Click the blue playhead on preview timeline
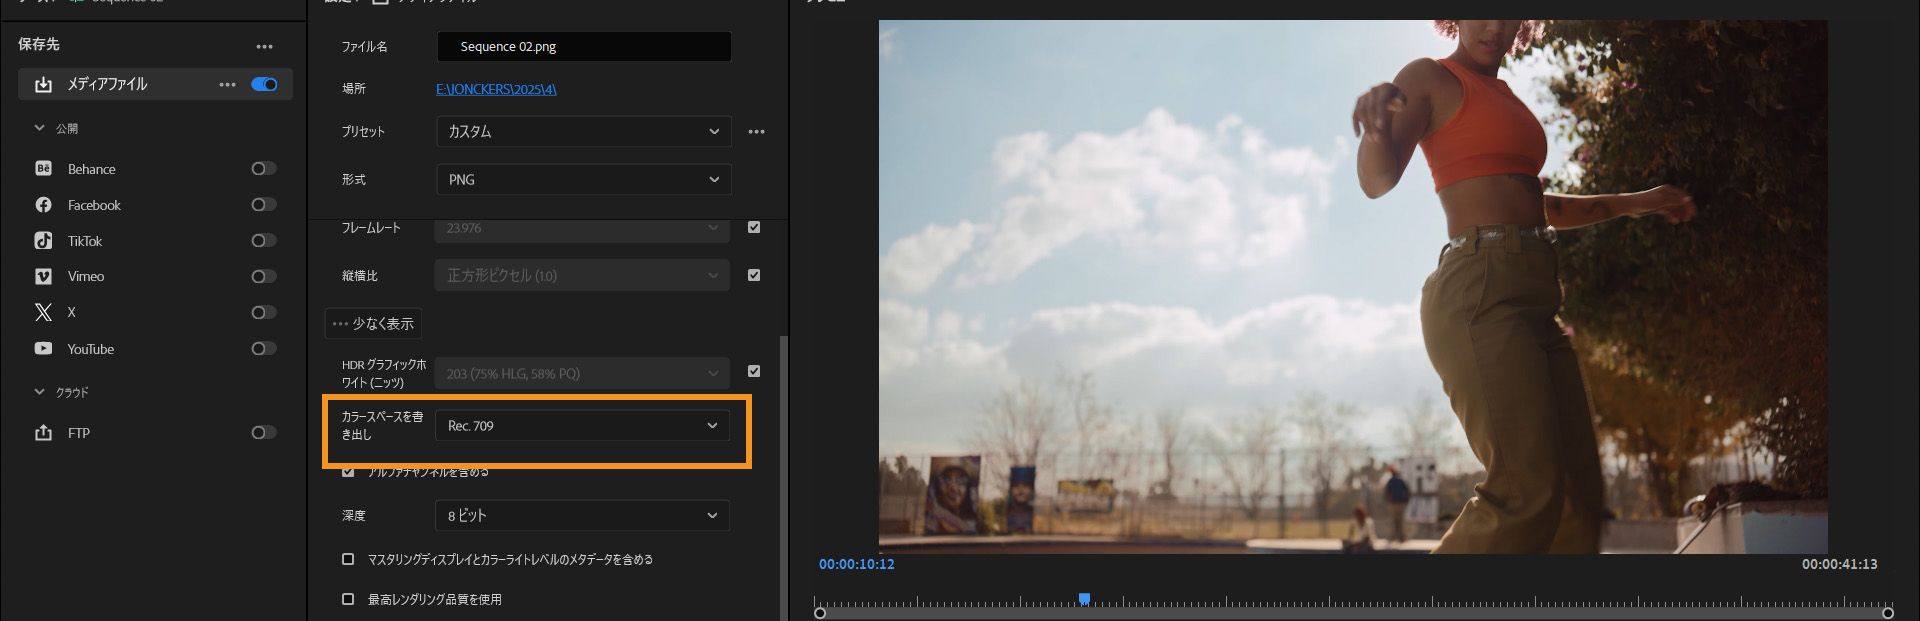This screenshot has width=1920, height=621. pyautogui.click(x=1084, y=599)
